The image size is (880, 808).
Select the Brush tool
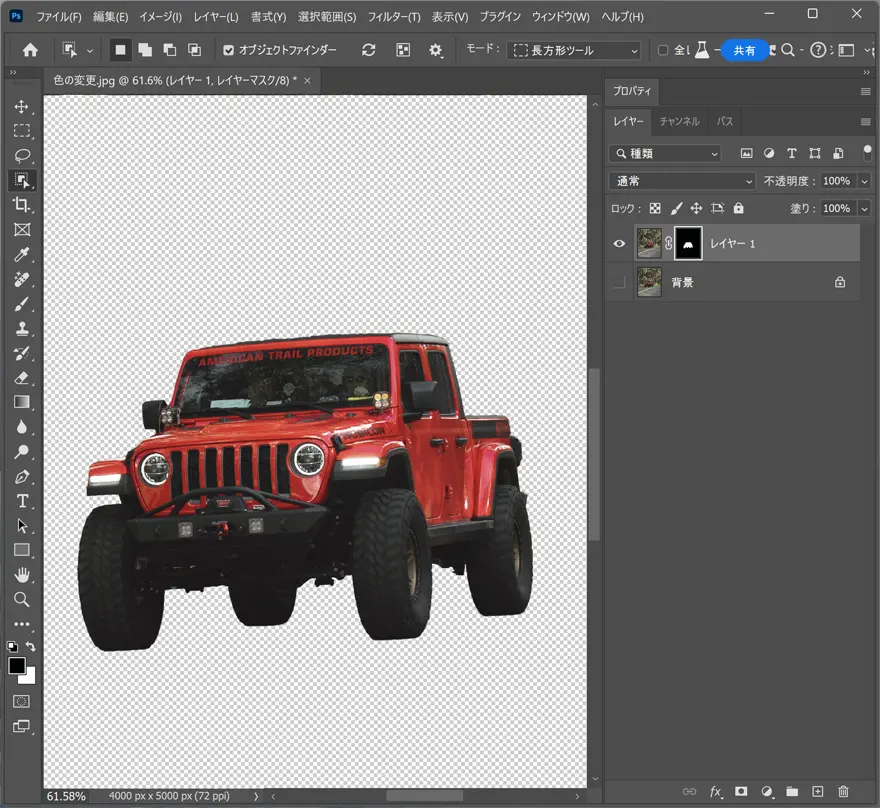click(x=22, y=304)
